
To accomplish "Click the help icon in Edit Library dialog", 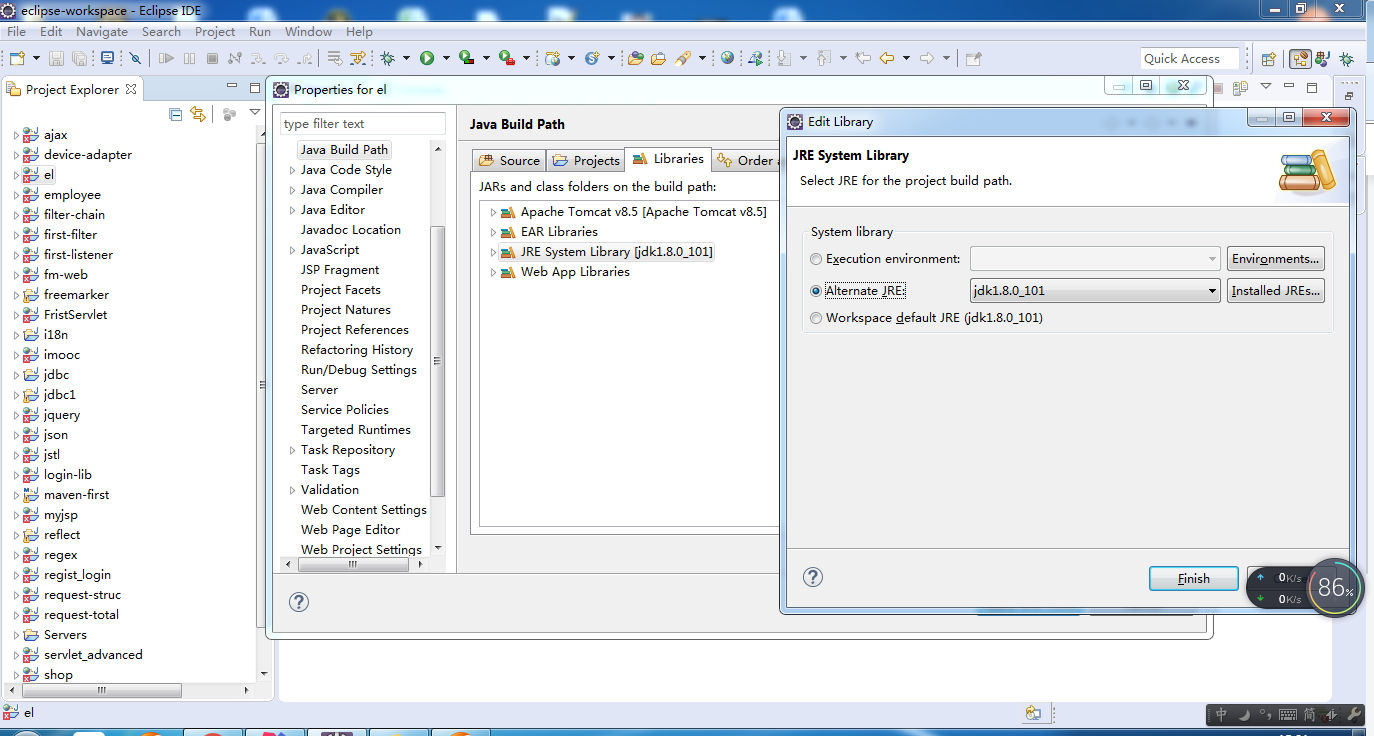I will 813,577.
